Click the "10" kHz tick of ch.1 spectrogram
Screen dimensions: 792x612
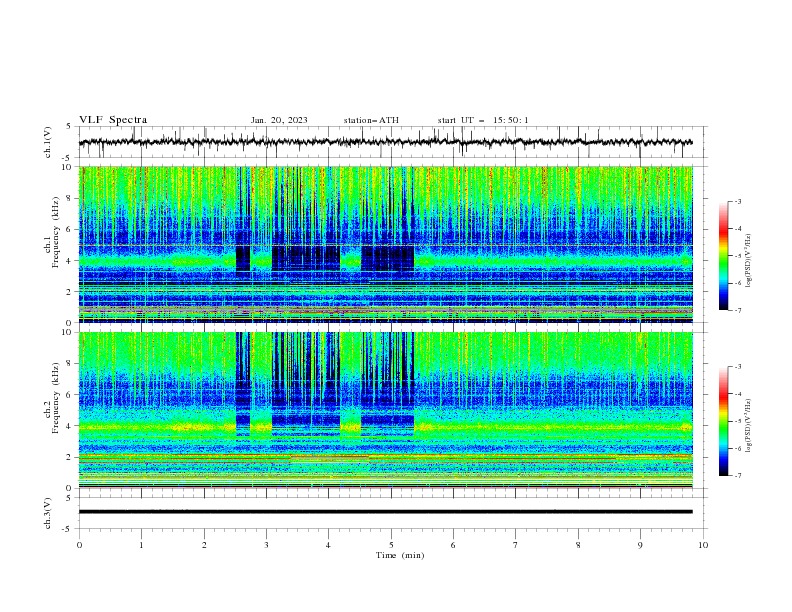coord(67,167)
